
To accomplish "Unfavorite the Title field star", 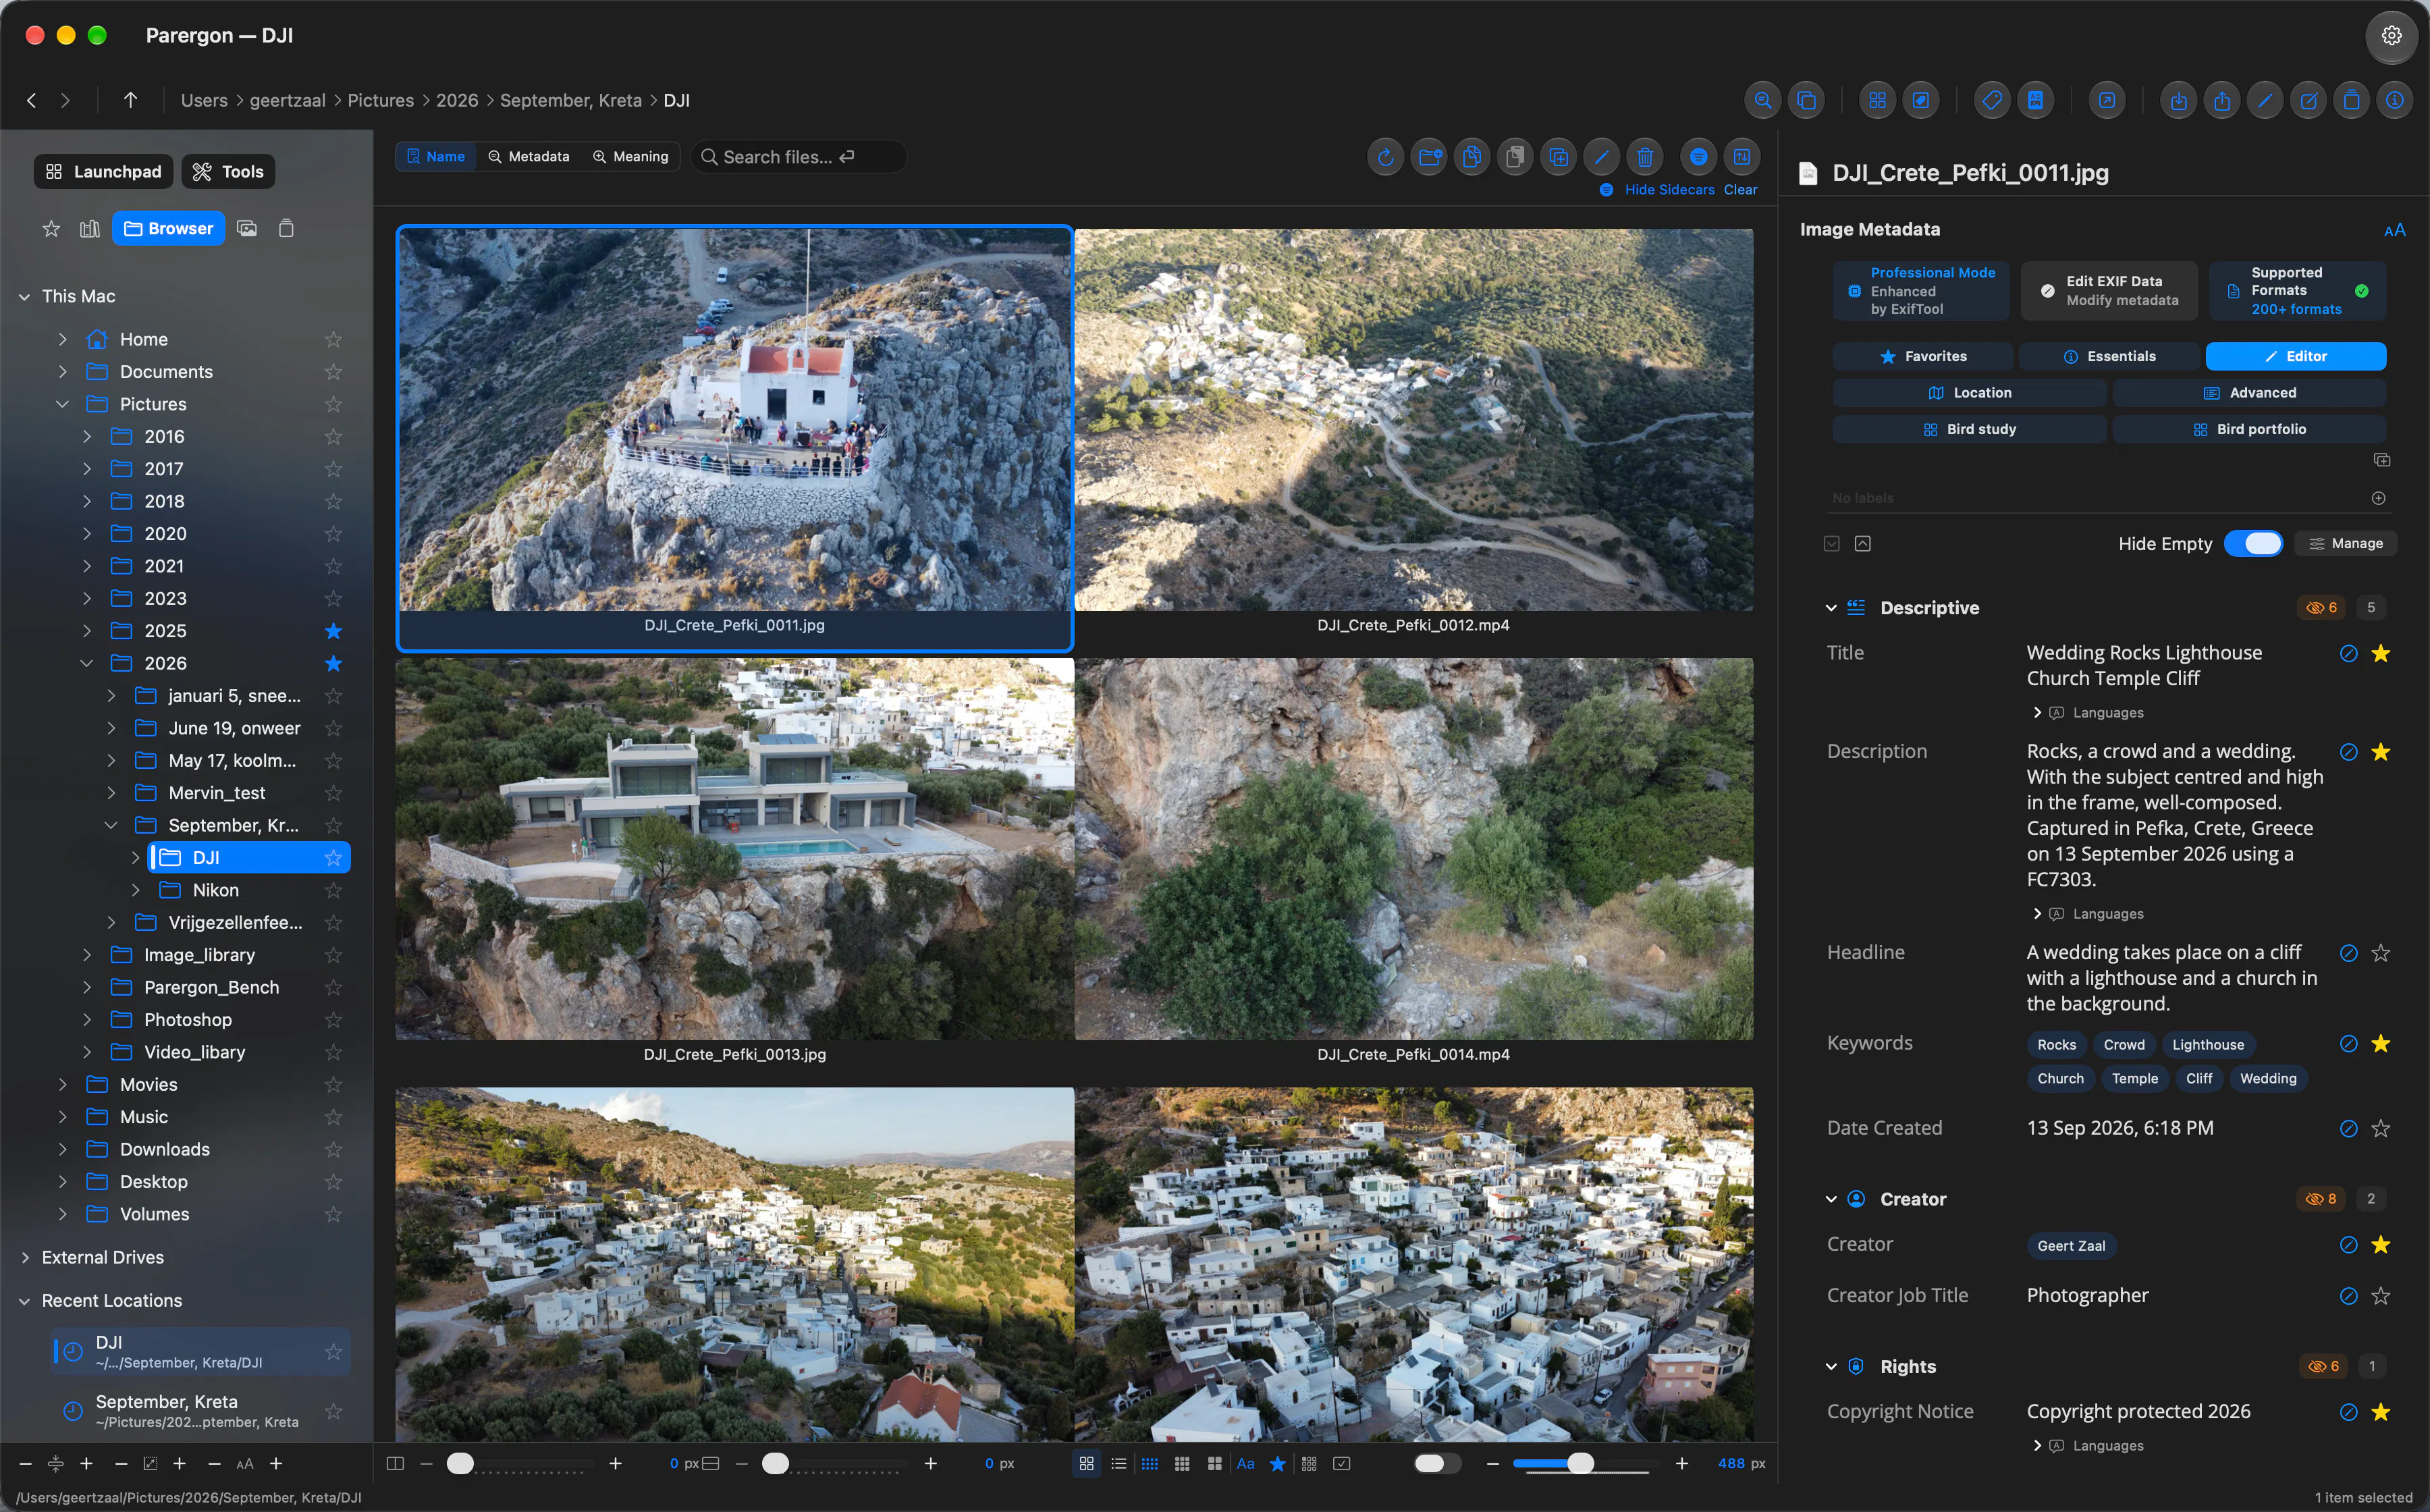I will 2381,654.
